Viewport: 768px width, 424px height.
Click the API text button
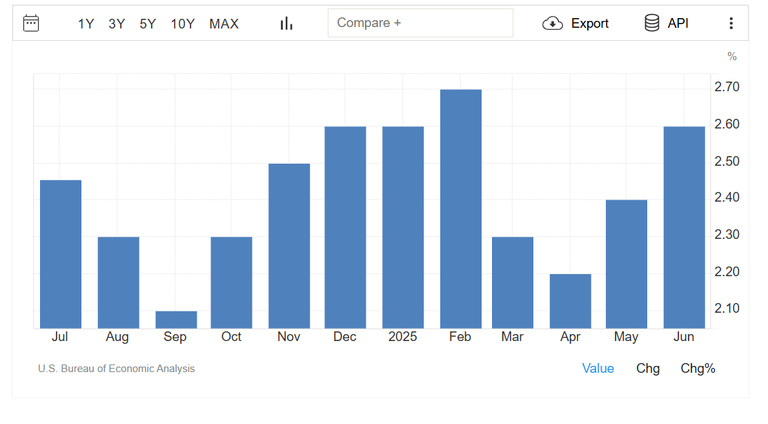[678, 23]
